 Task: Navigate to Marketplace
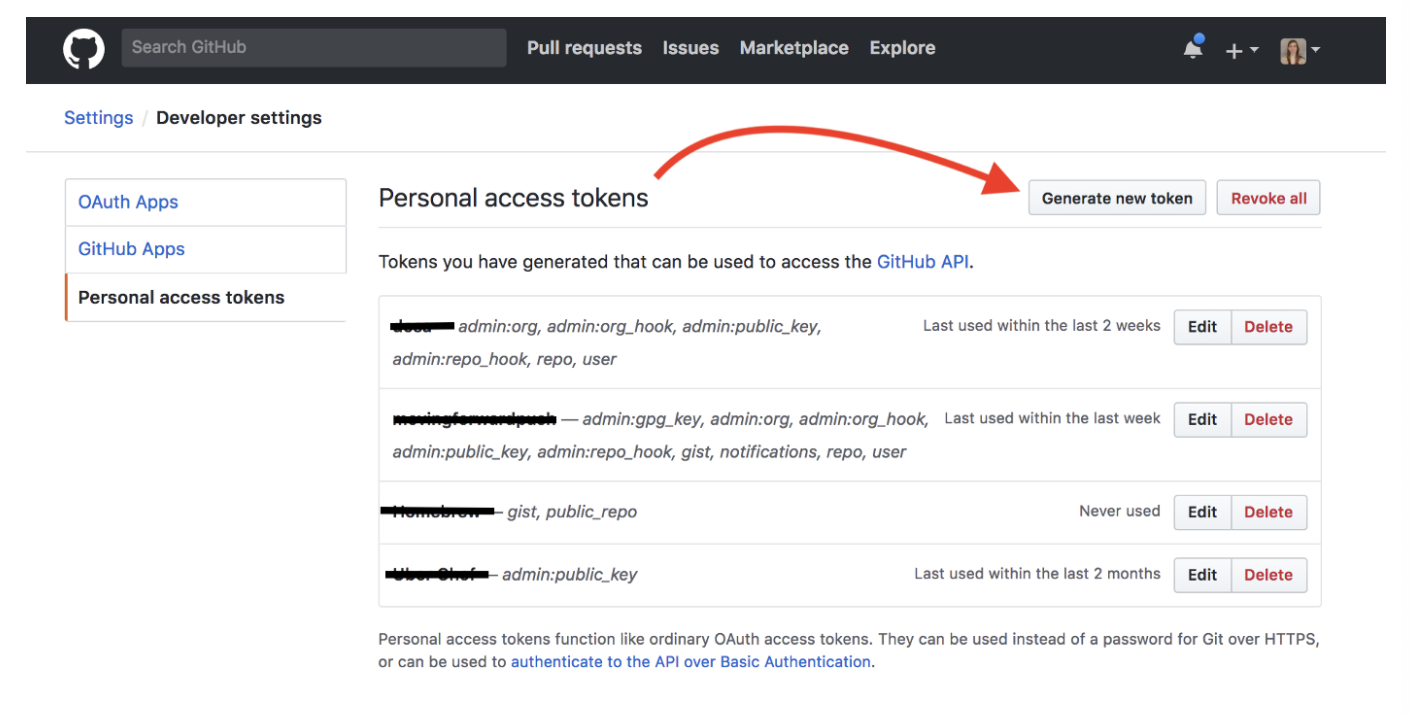click(794, 48)
